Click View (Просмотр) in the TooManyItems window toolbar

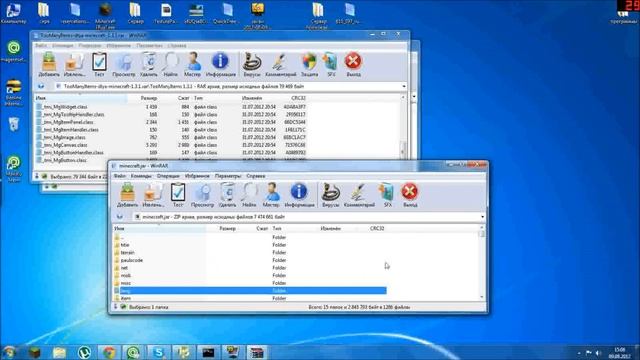coord(123,64)
